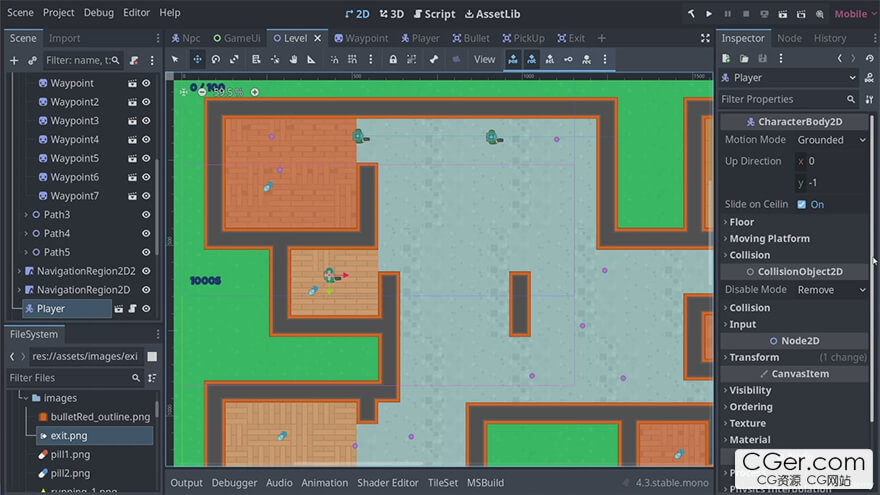Image resolution: width=880 pixels, height=495 pixels.
Task: Zoom in the canvas with plus button
Action: click(255, 92)
